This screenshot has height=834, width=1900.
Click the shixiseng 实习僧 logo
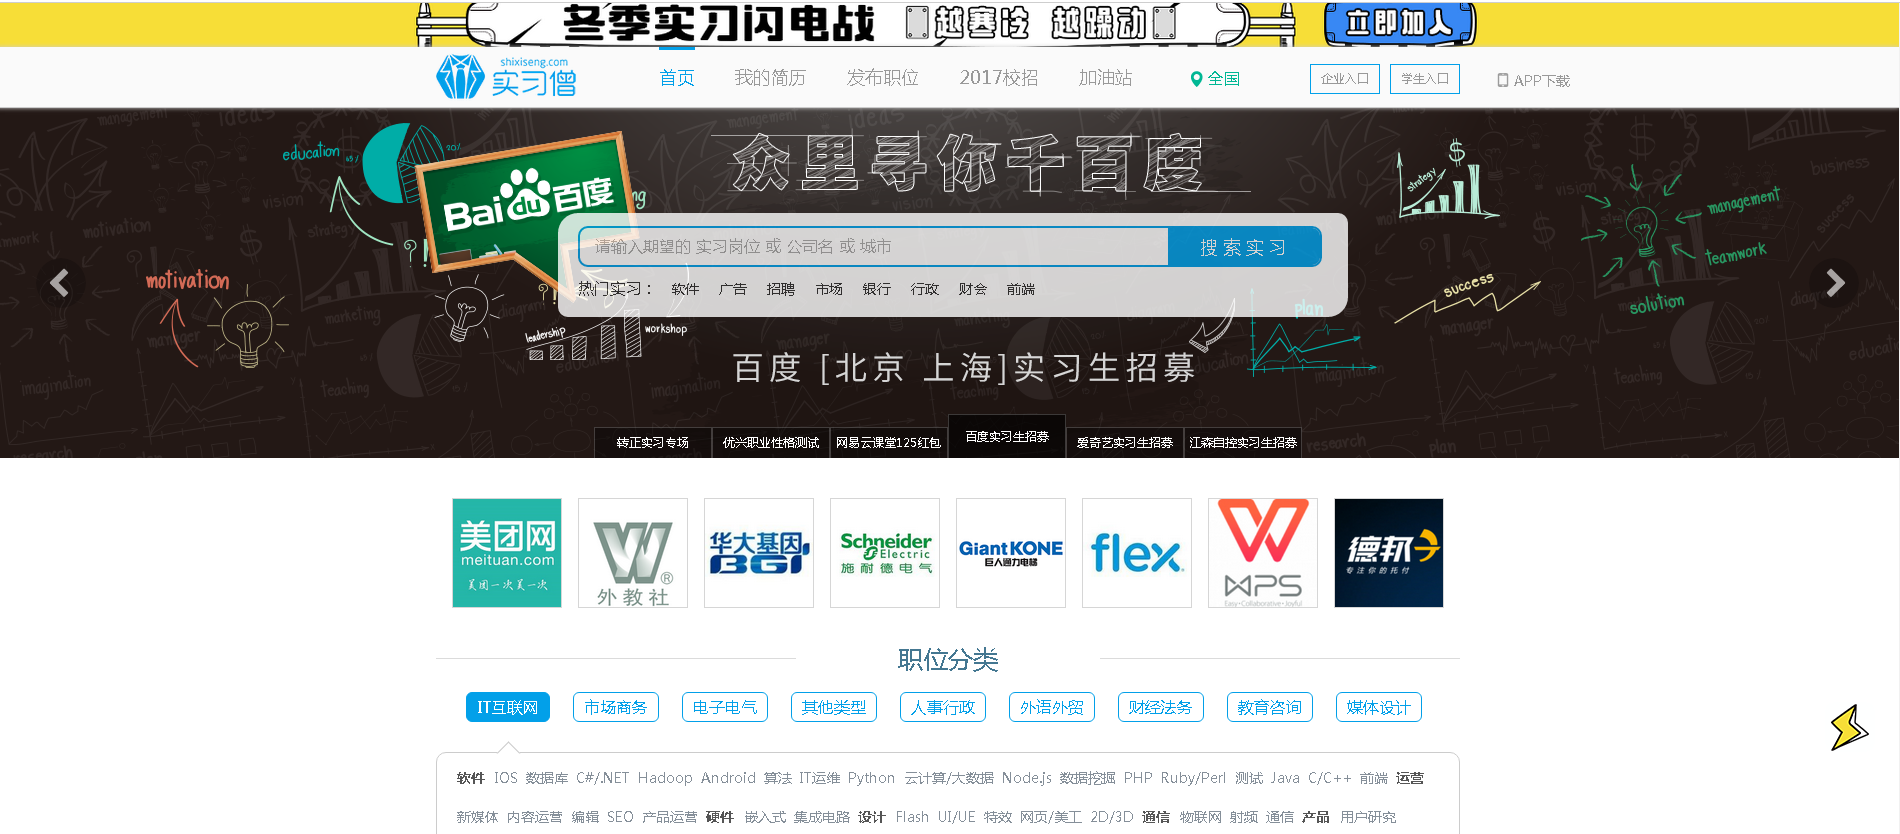(506, 77)
